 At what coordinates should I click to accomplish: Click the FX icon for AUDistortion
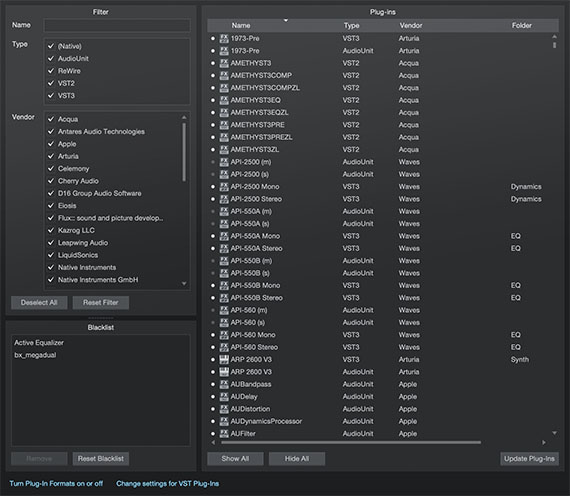pyautogui.click(x=224, y=409)
